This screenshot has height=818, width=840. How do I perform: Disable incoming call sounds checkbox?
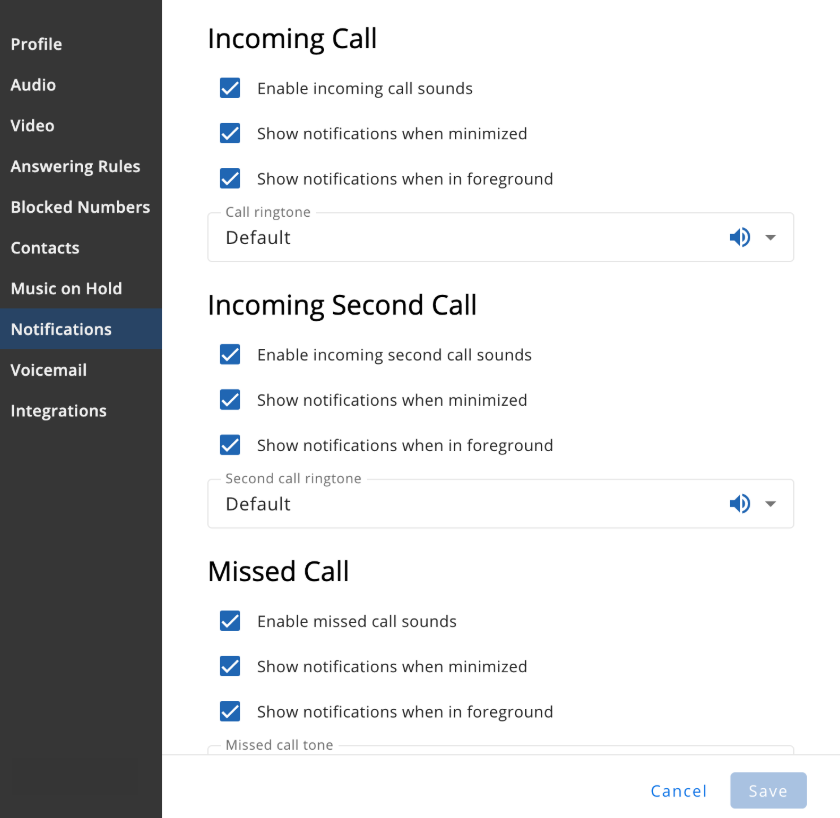point(230,88)
